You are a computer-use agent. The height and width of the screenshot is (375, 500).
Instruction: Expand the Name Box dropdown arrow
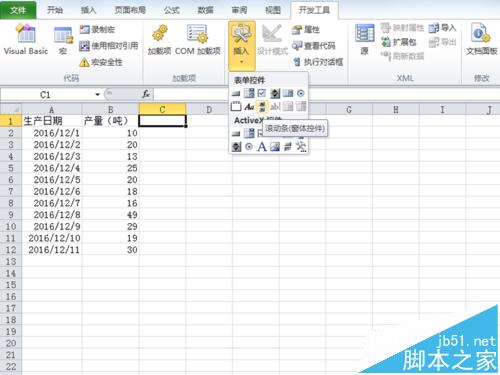pyautogui.click(x=98, y=95)
